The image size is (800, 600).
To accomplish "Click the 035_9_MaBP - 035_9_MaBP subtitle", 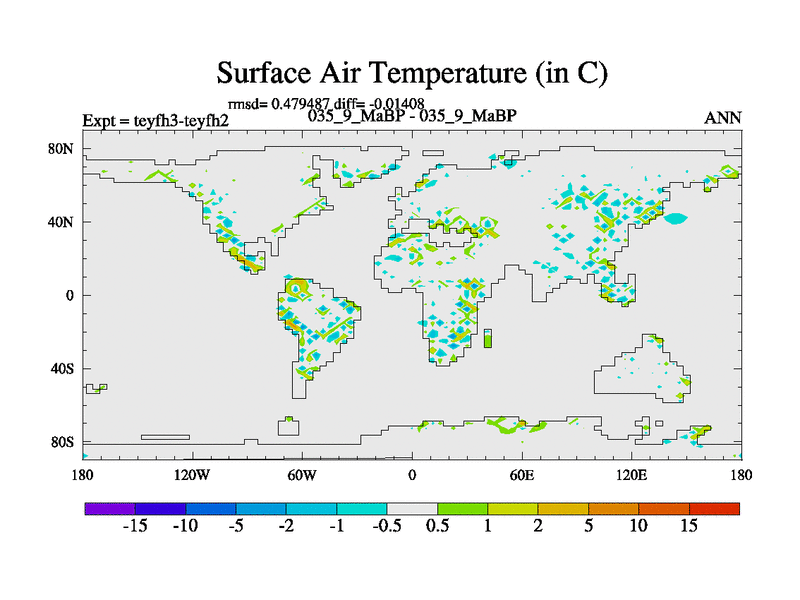I will (412, 115).
